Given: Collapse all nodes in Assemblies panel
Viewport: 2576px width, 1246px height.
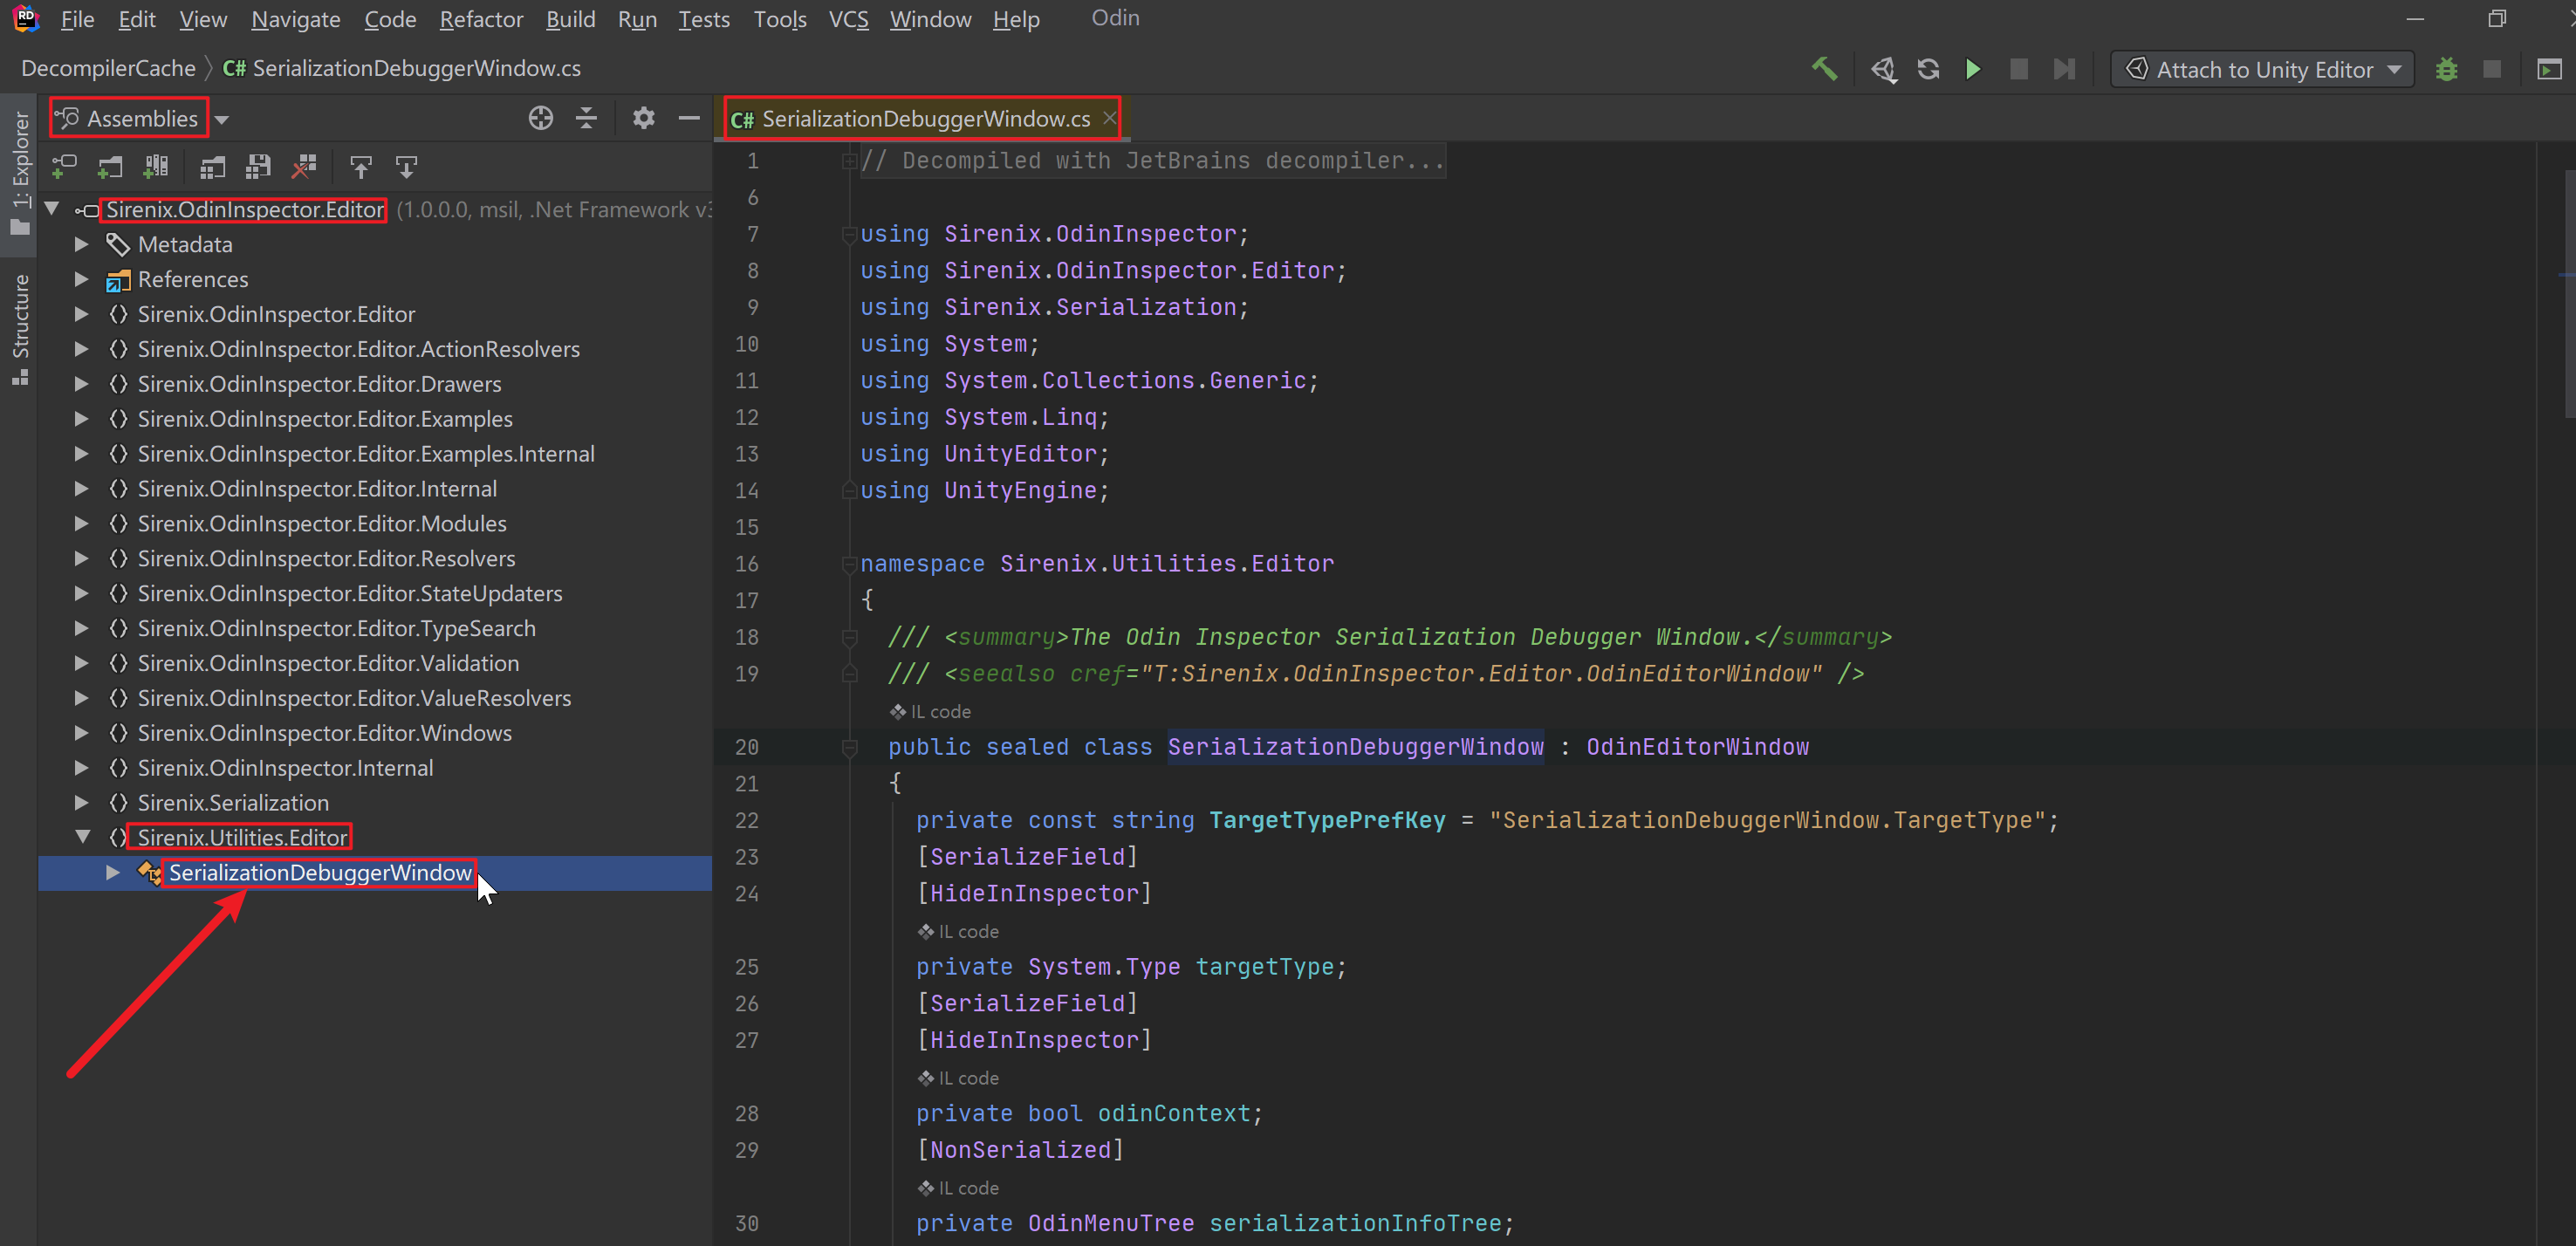Looking at the screenshot, I should [x=587, y=118].
